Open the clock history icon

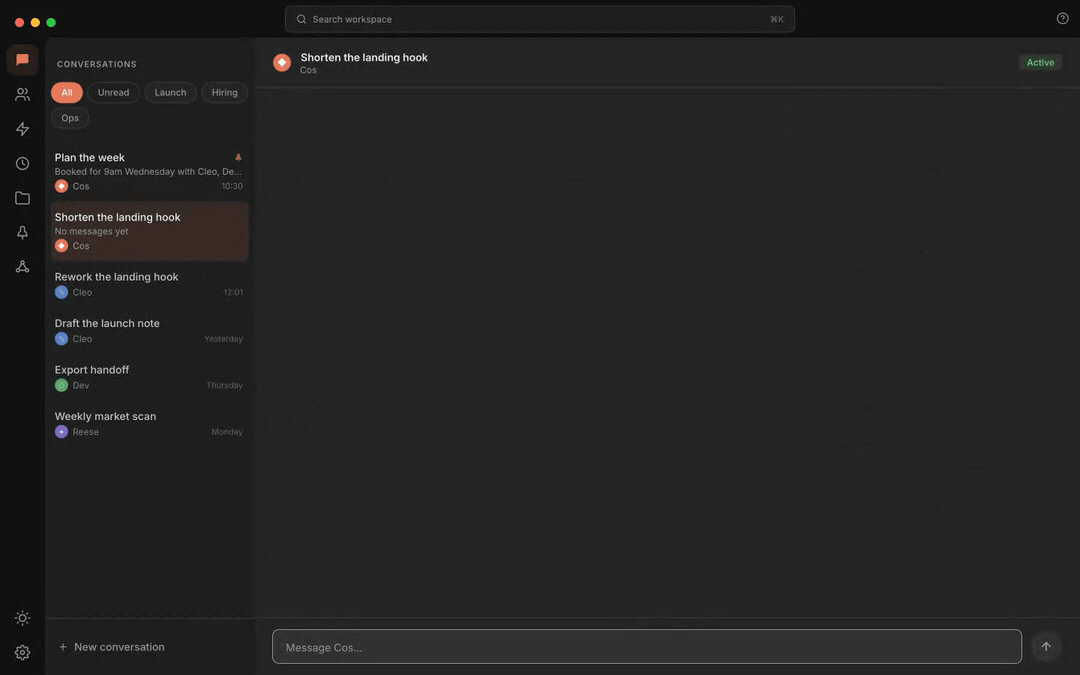22,163
